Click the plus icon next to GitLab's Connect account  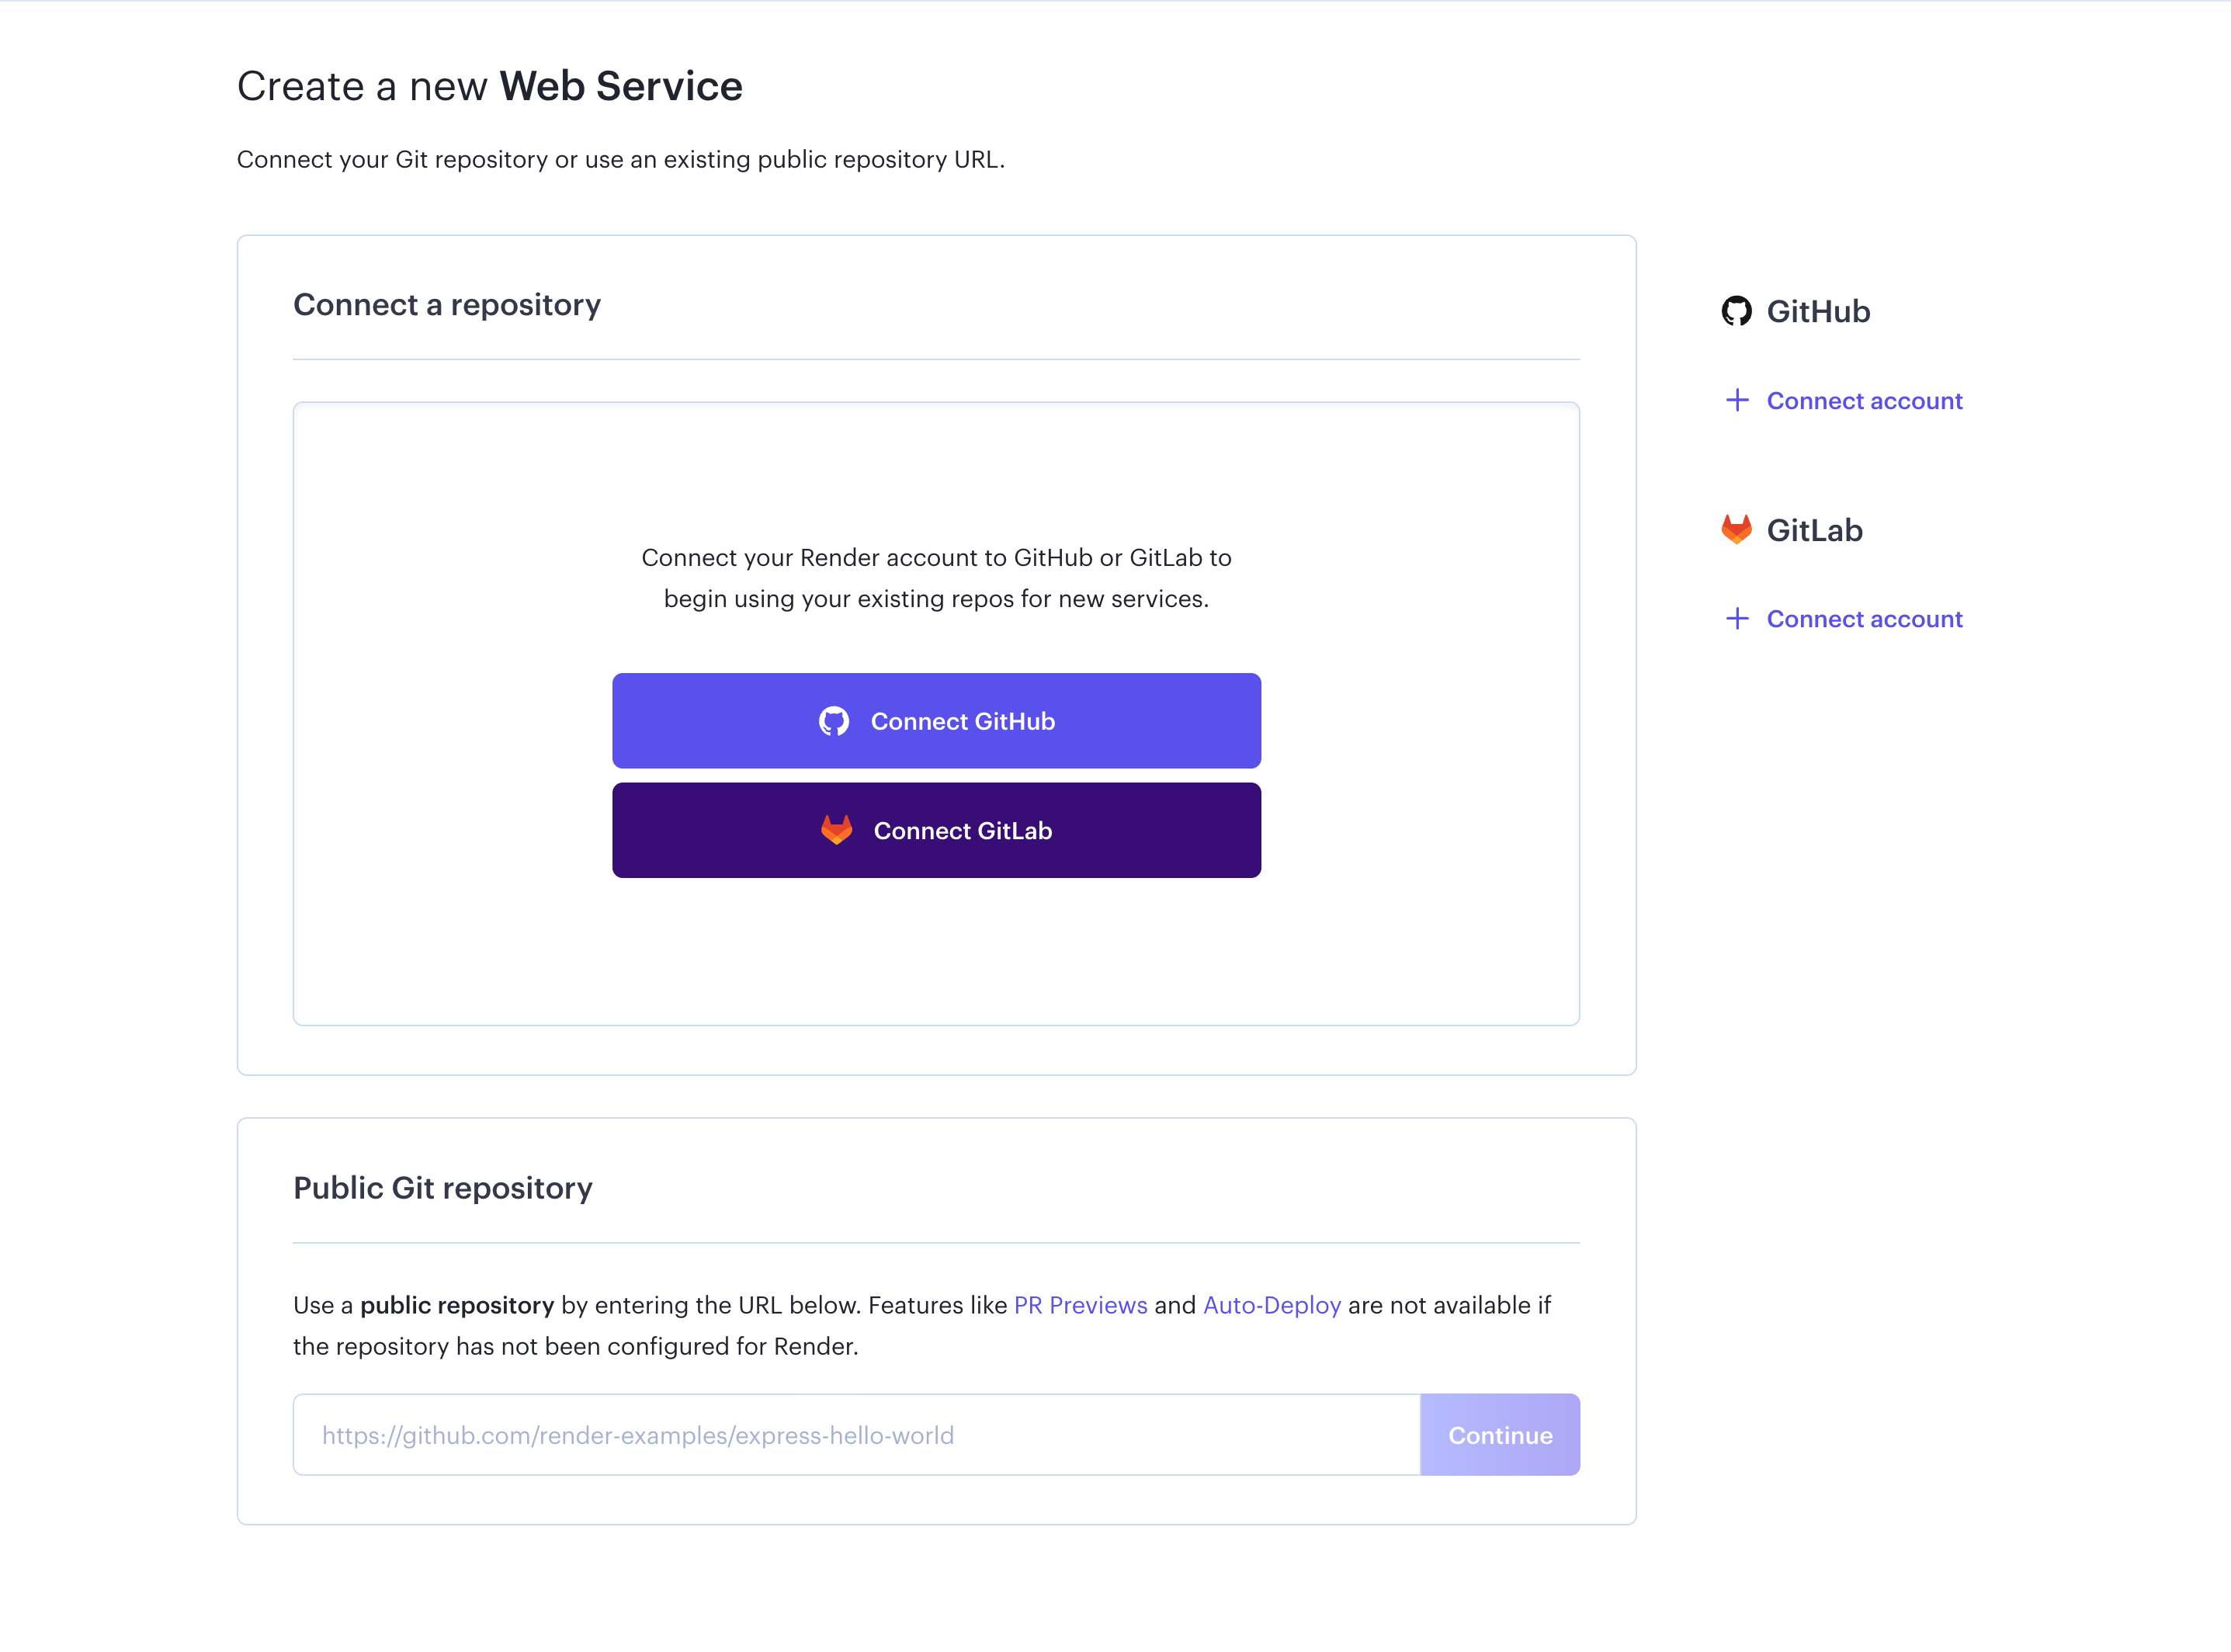click(1737, 618)
